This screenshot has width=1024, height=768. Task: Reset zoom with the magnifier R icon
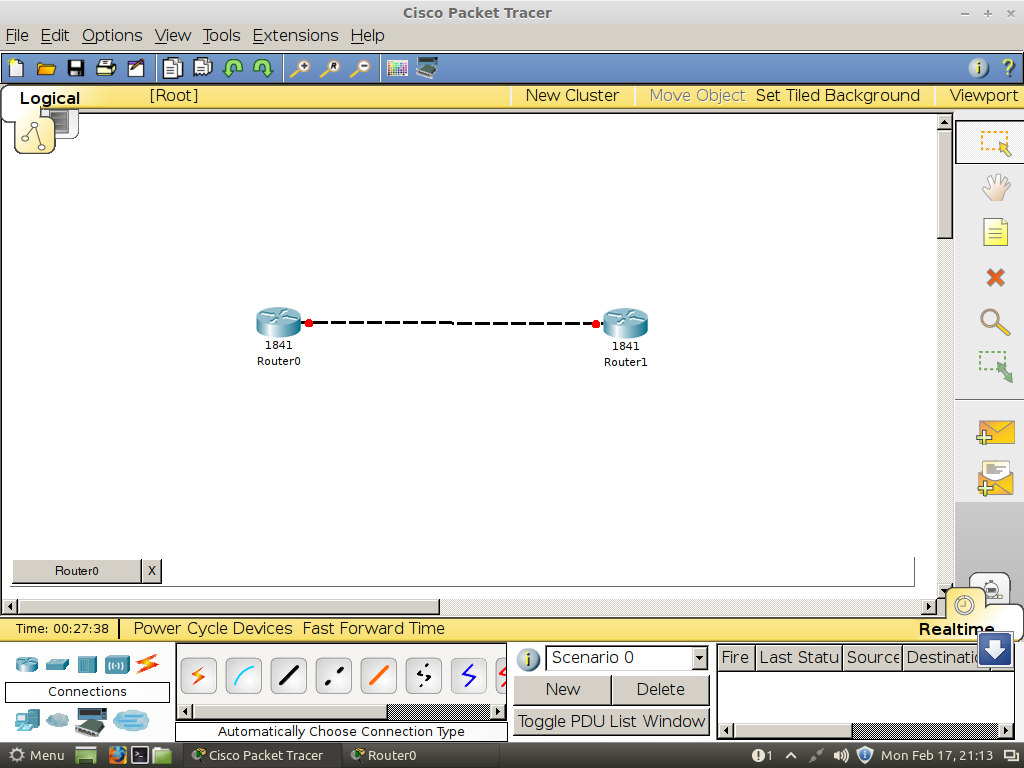pos(330,68)
